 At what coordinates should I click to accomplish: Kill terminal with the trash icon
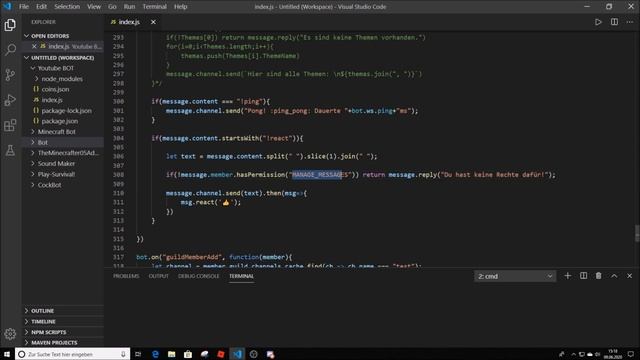[x=598, y=276]
